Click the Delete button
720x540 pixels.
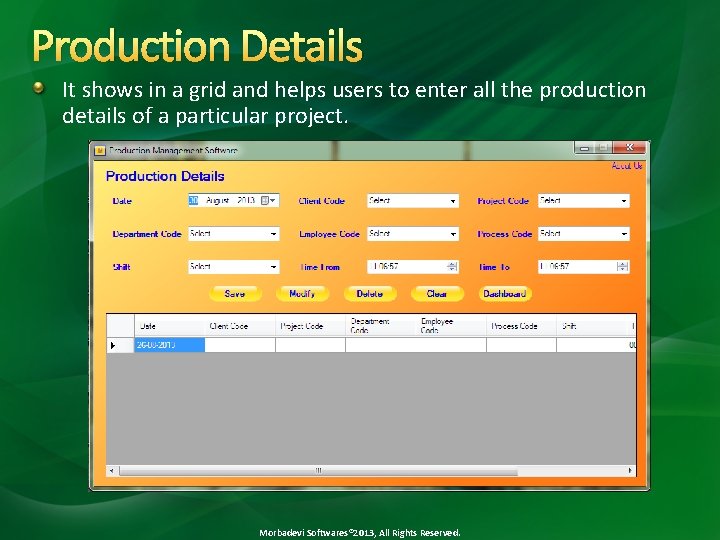point(370,294)
